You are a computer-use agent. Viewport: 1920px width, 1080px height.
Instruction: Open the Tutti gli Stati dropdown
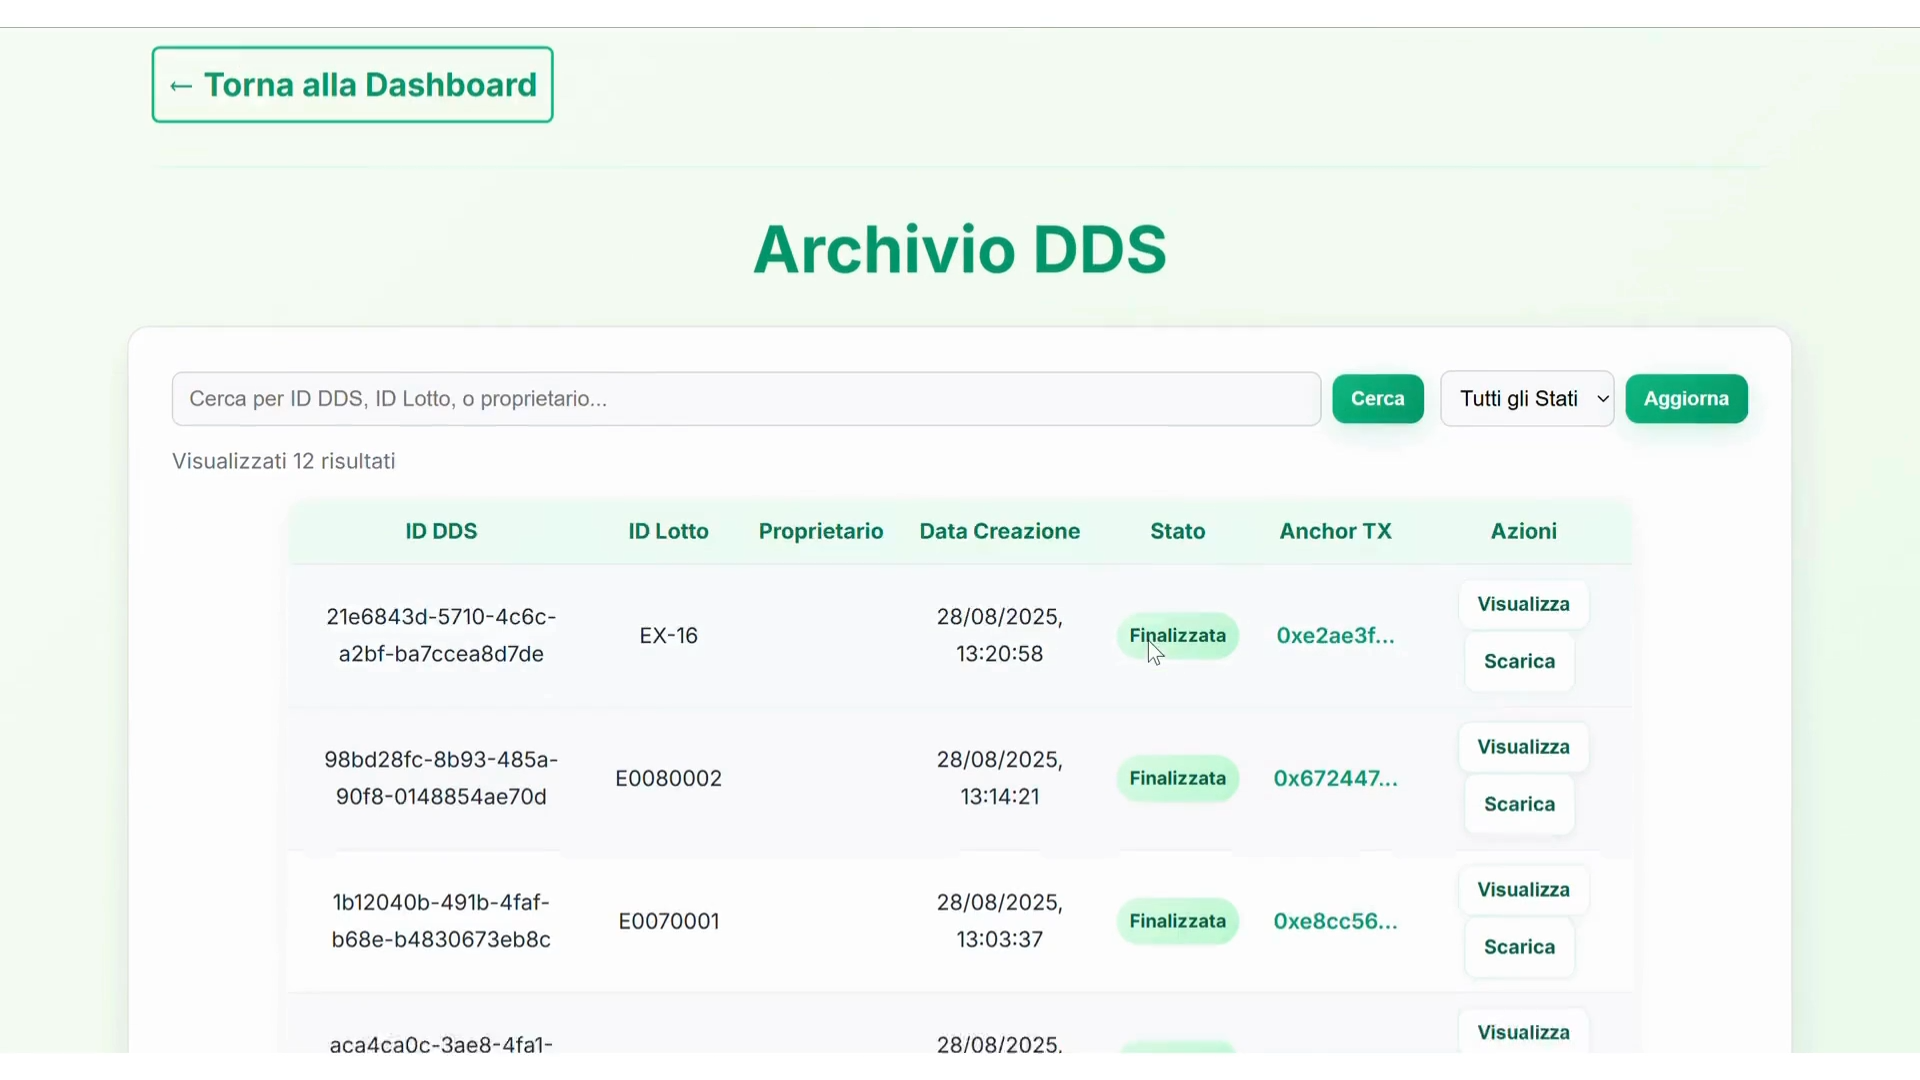tap(1527, 399)
